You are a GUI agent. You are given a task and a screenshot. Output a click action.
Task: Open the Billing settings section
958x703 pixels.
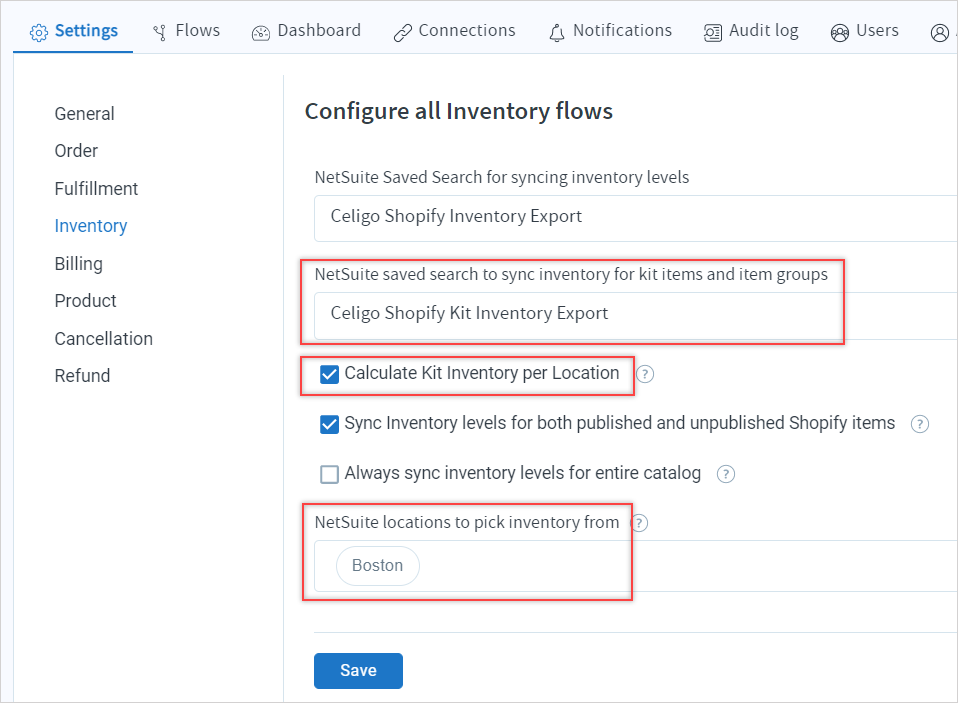(x=78, y=264)
